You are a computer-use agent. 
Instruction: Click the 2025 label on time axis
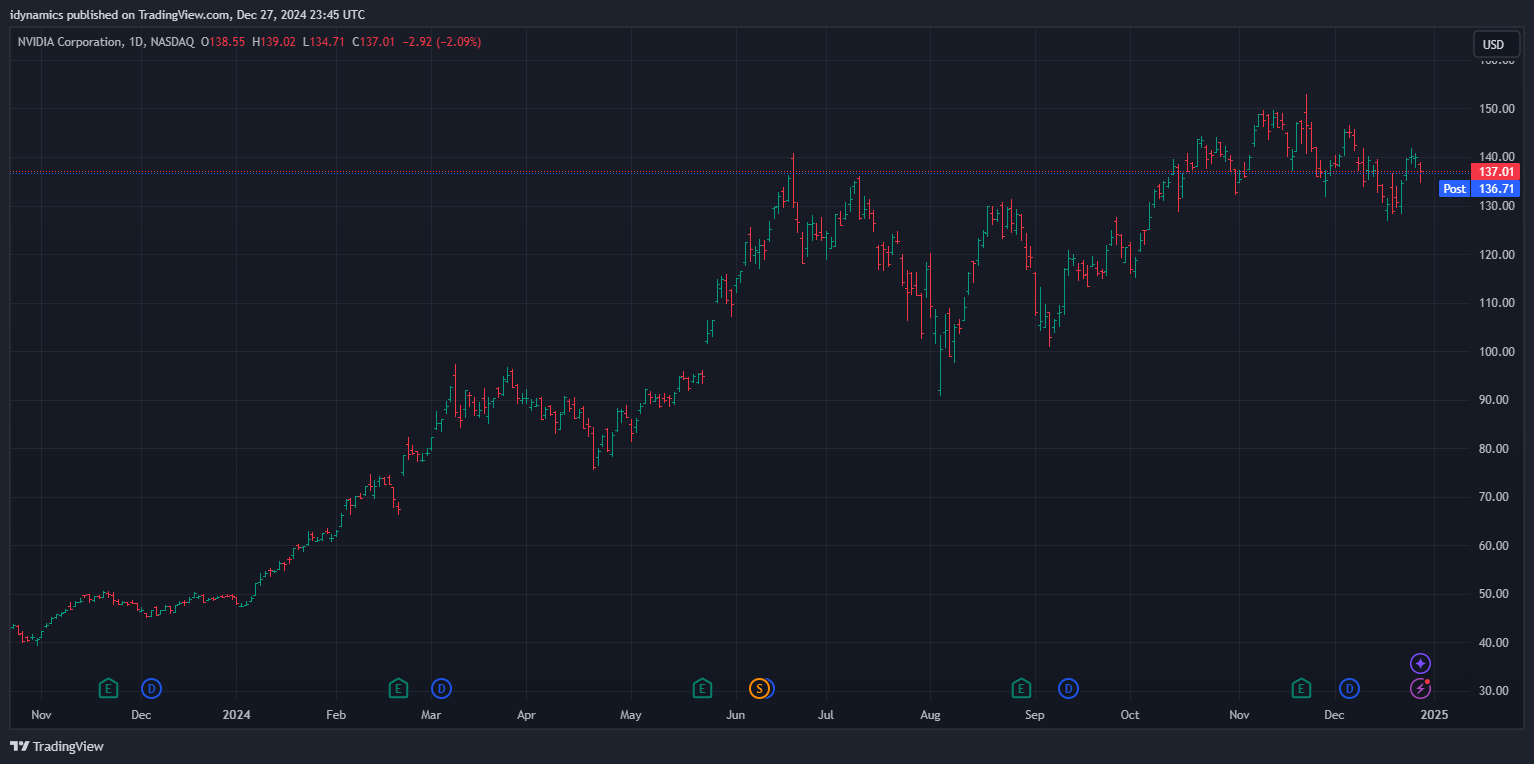(x=1434, y=715)
